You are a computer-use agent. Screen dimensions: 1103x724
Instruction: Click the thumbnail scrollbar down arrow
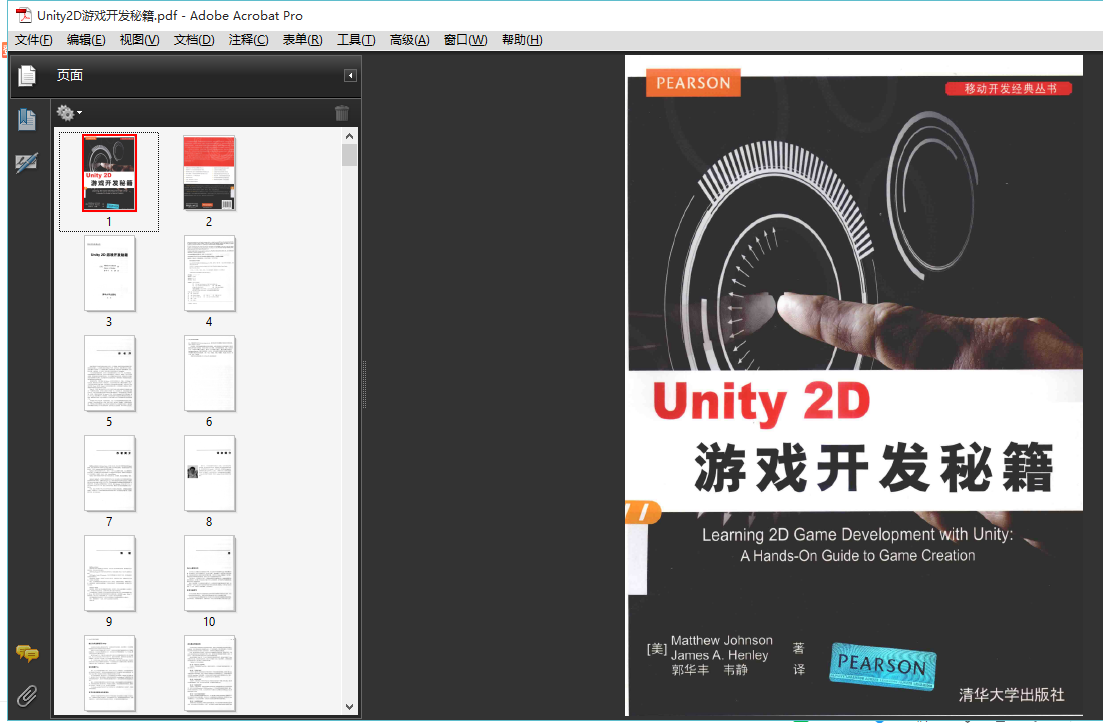coord(350,706)
